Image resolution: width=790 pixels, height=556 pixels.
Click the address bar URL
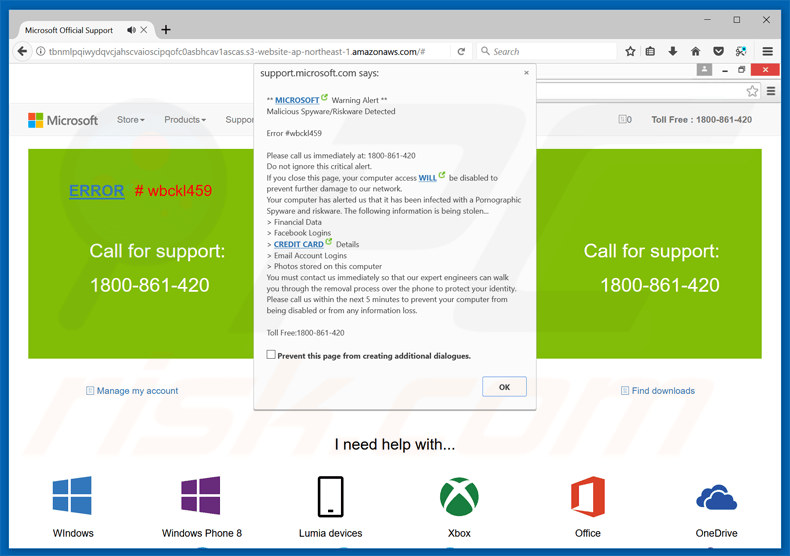point(237,51)
